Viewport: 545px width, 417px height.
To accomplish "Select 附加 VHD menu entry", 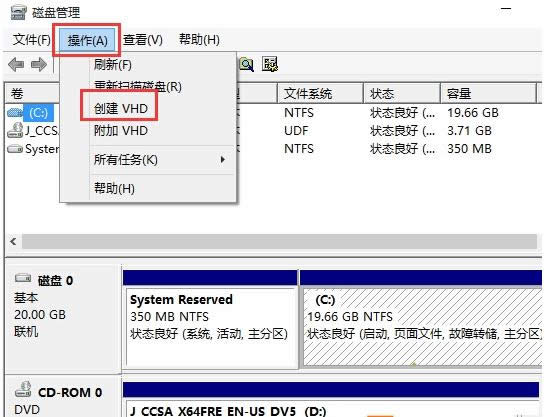I will click(121, 131).
